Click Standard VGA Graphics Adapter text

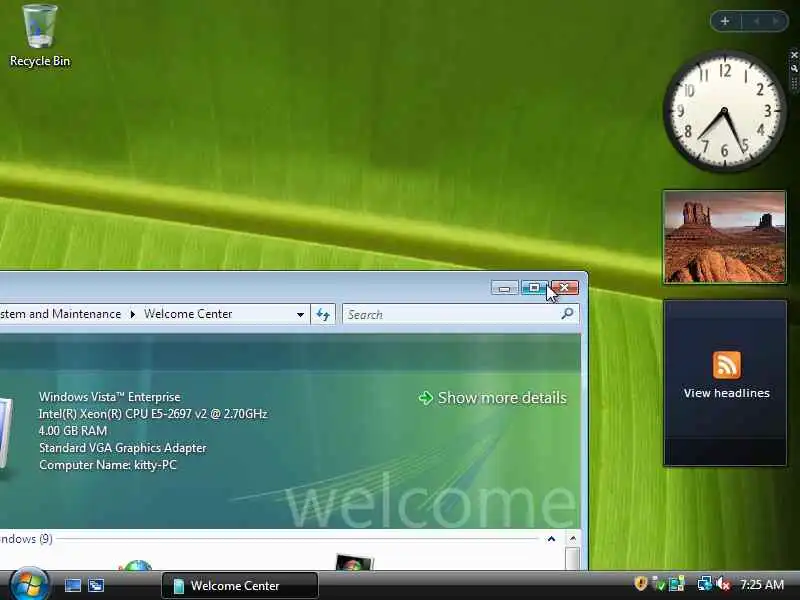[x=122, y=448]
